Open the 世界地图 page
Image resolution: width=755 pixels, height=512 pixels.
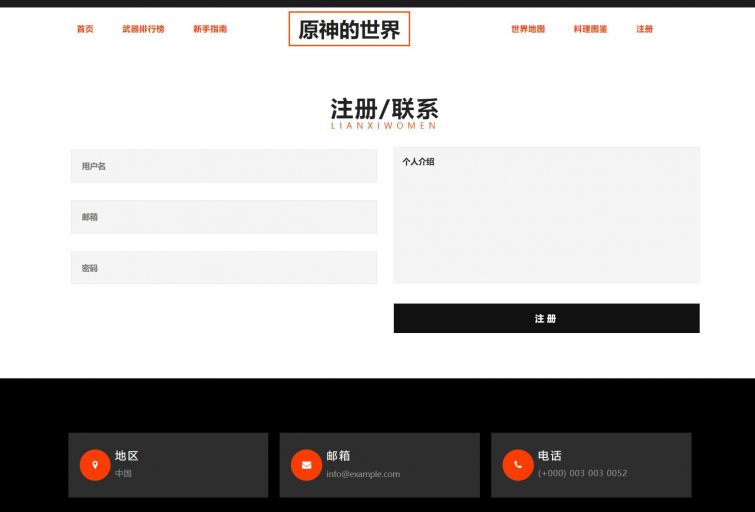(x=528, y=29)
